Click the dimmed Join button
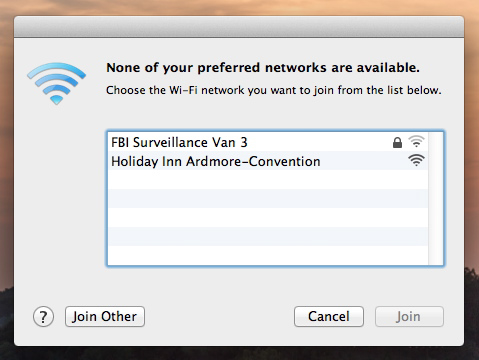Screen dimensions: 479x360 coord(409,316)
